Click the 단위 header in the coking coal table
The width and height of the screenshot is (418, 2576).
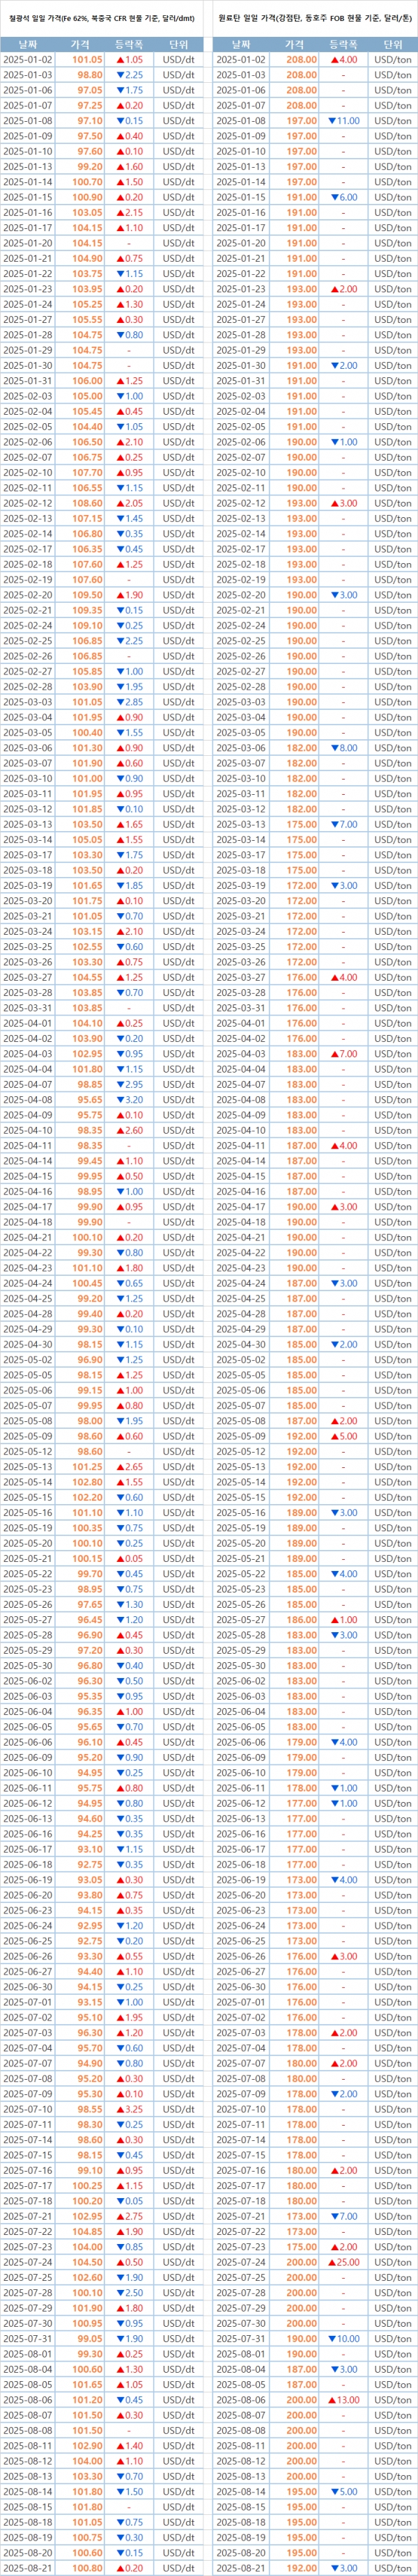click(392, 45)
